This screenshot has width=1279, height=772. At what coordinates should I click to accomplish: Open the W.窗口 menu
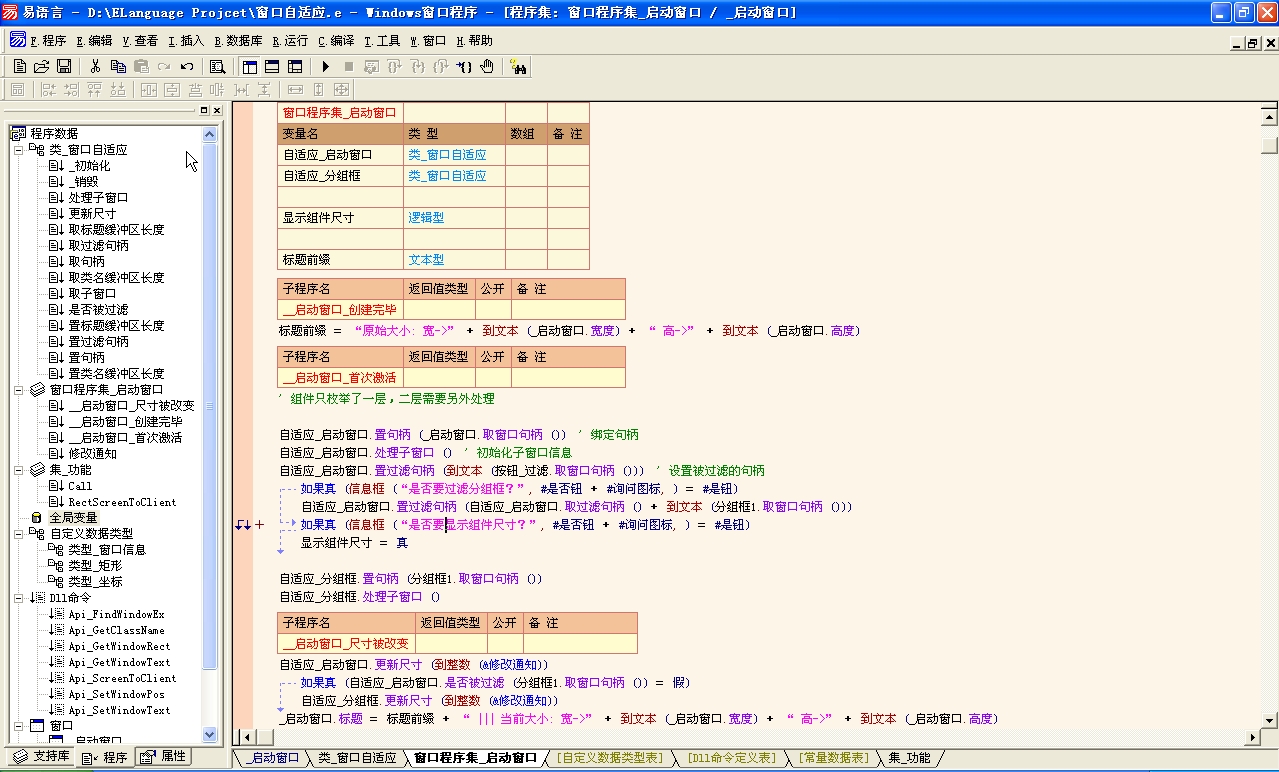pos(428,41)
